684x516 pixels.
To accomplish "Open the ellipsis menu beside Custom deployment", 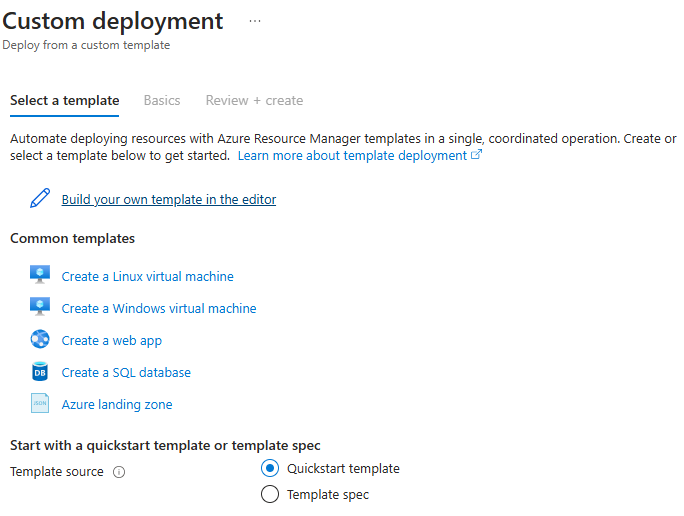I will click(x=255, y=21).
